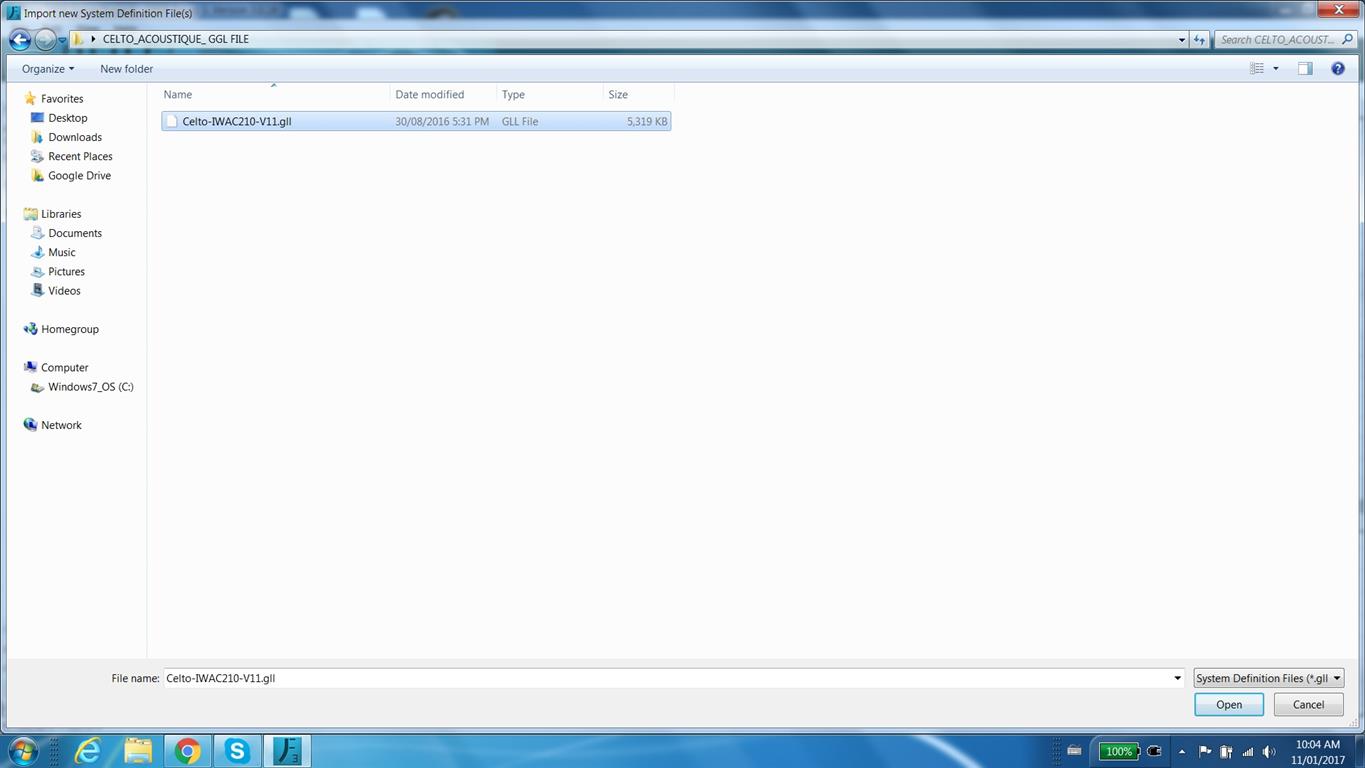The image size is (1365, 768).
Task: Click the Cancel button
Action: 1308,705
